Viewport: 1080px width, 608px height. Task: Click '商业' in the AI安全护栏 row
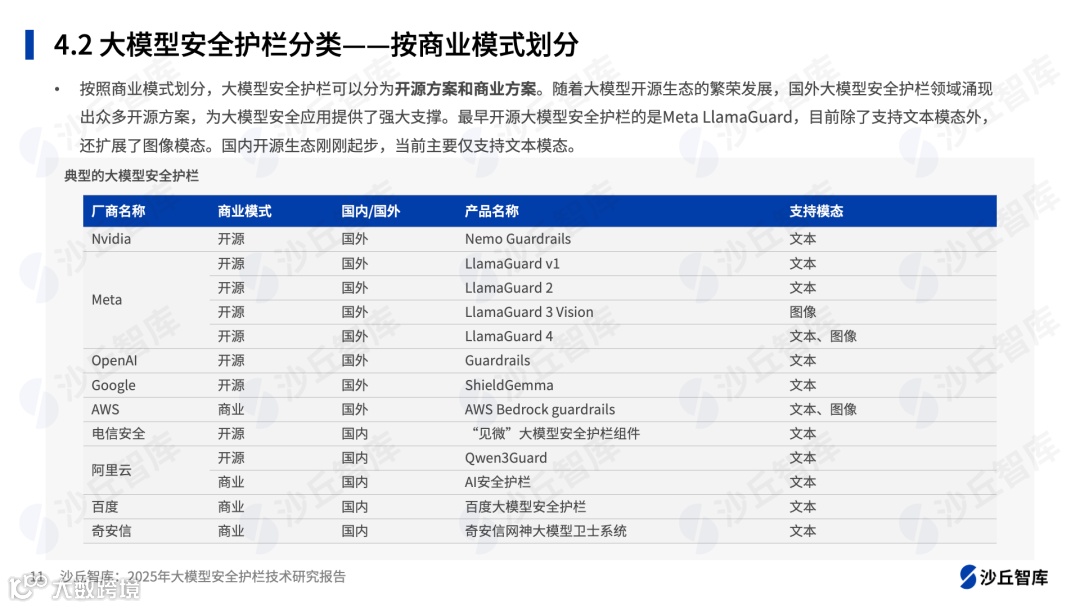[231, 483]
